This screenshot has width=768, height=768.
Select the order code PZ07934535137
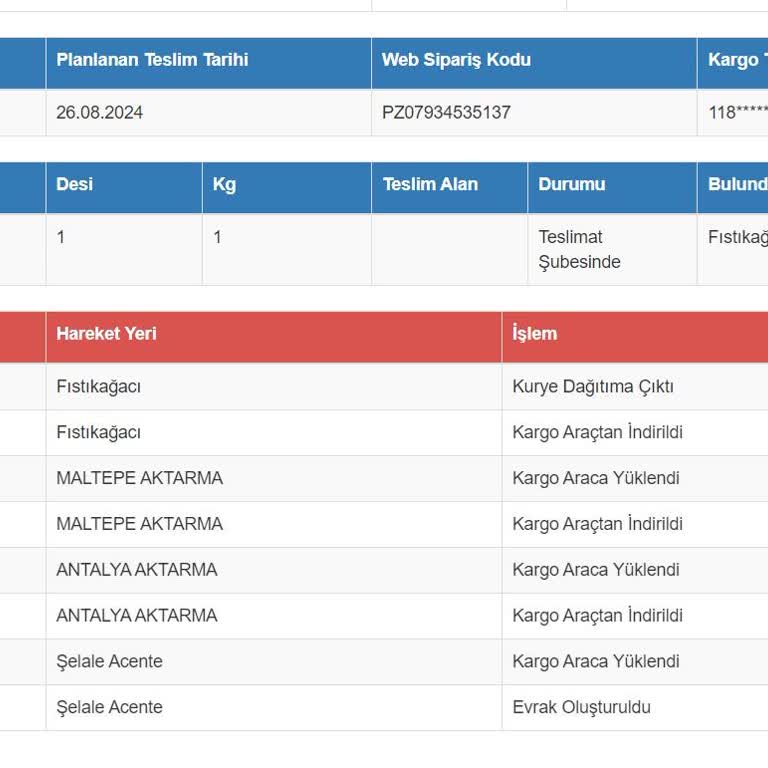[446, 113]
